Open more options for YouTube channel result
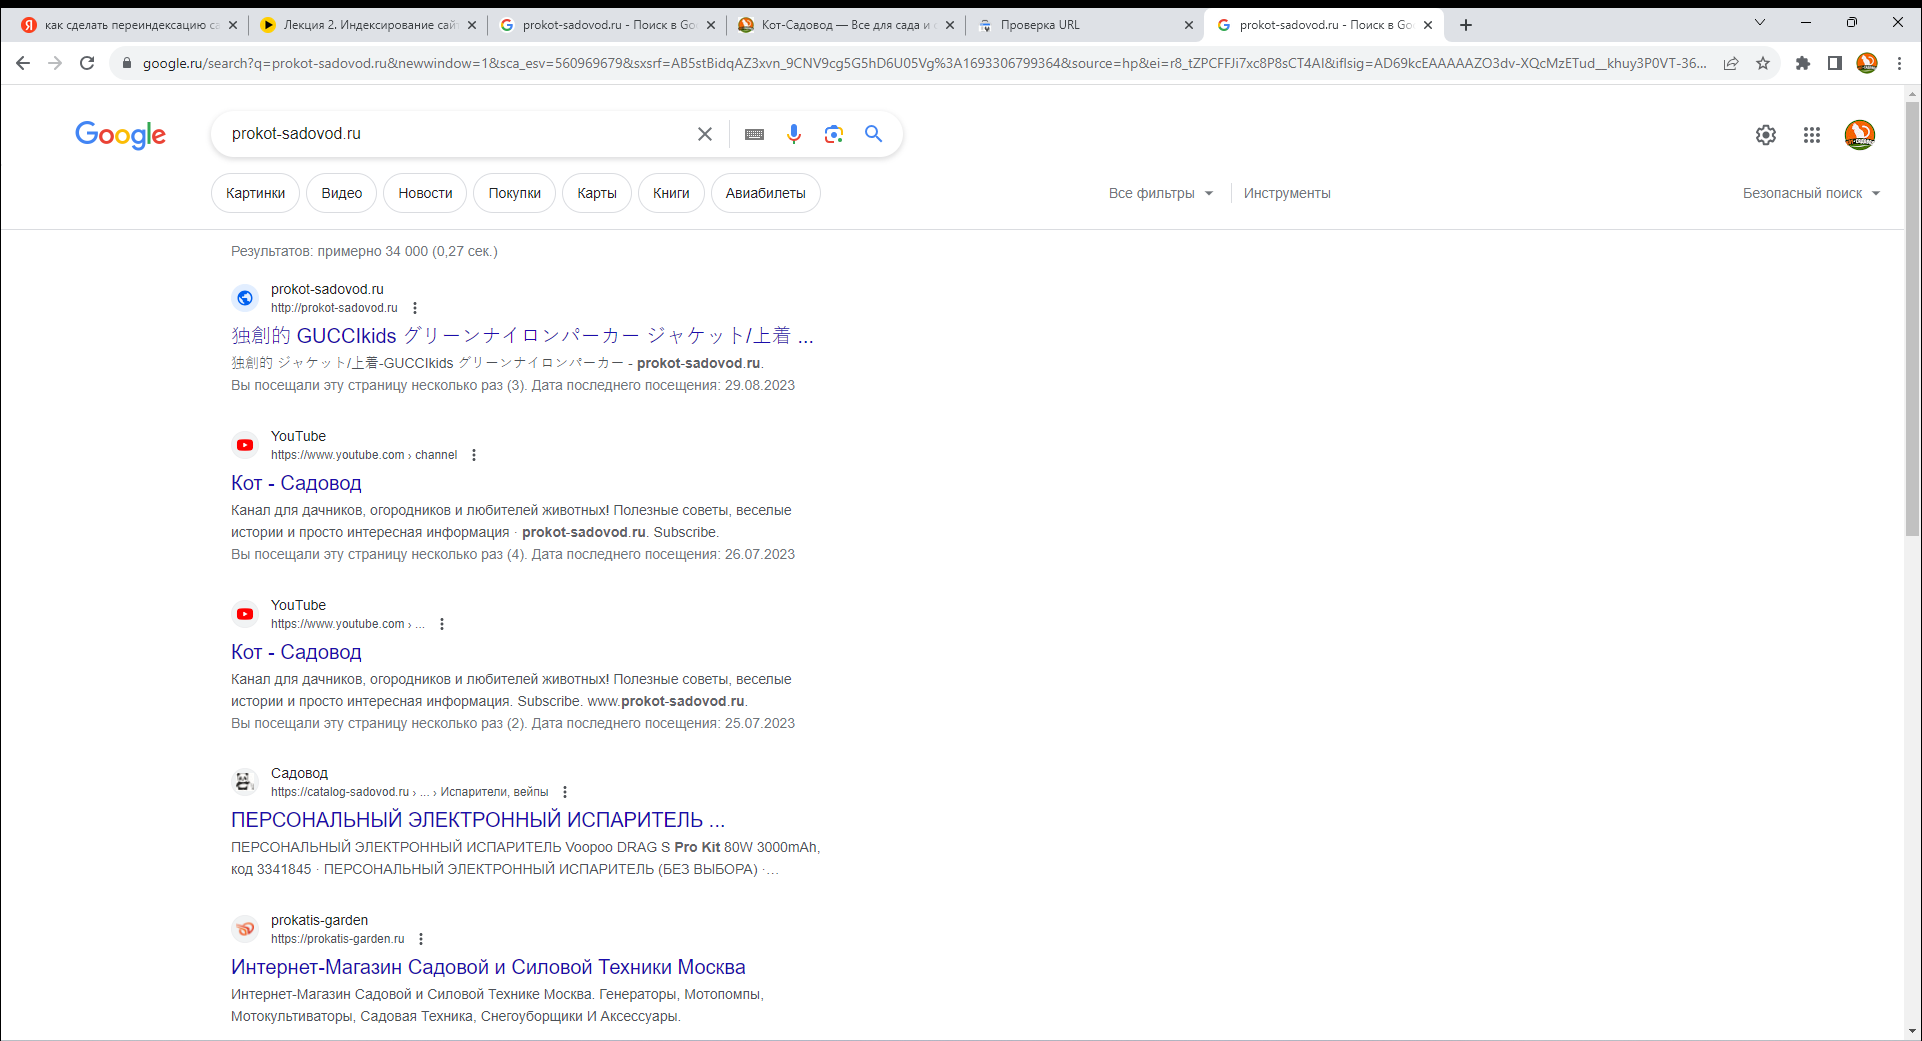The image size is (1922, 1041). (474, 455)
